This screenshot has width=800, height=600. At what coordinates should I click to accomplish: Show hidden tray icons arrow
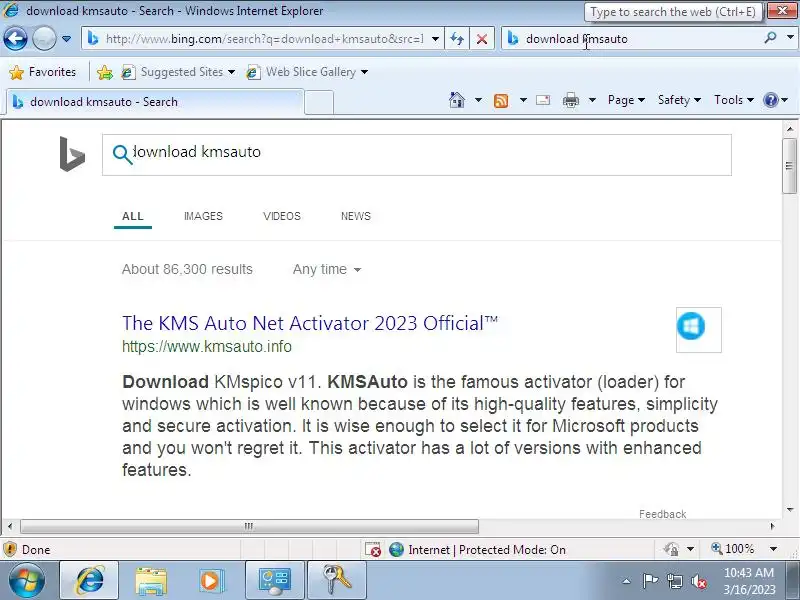pyautogui.click(x=627, y=581)
